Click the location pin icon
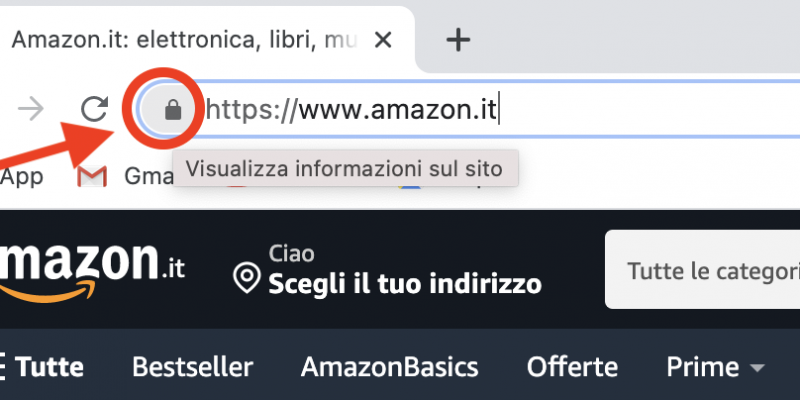Screen dimensions: 800x400 tap(246, 277)
